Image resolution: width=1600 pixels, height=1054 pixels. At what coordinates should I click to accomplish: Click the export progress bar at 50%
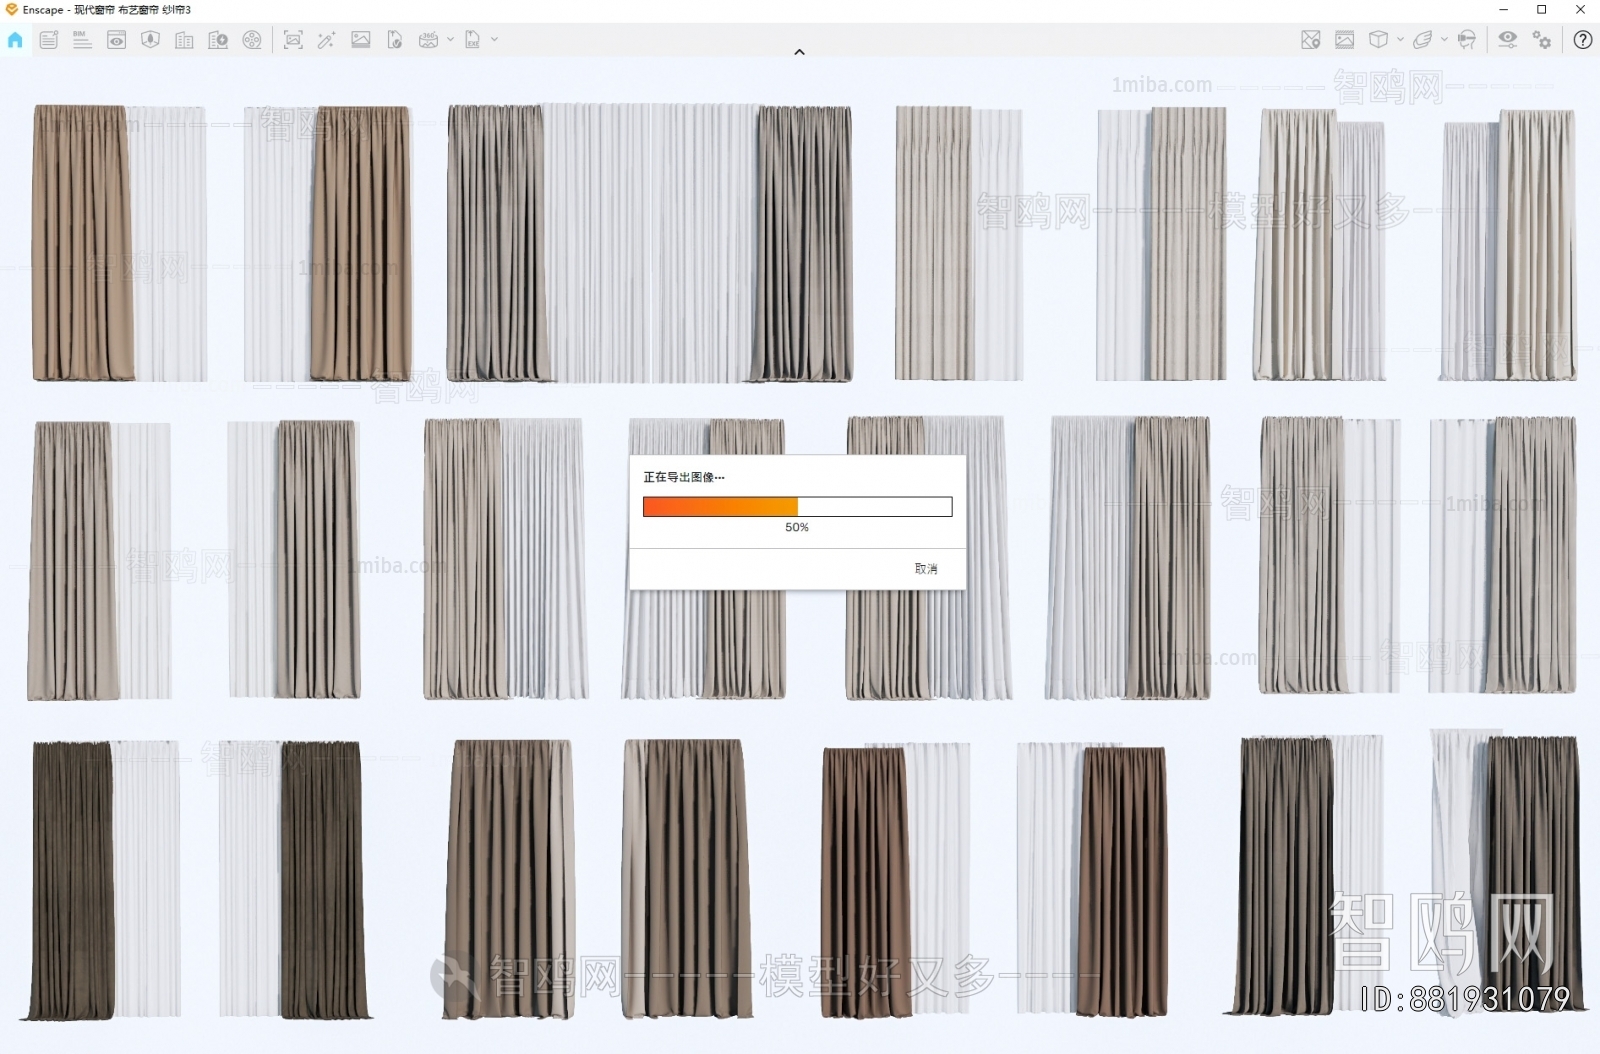pyautogui.click(x=797, y=507)
